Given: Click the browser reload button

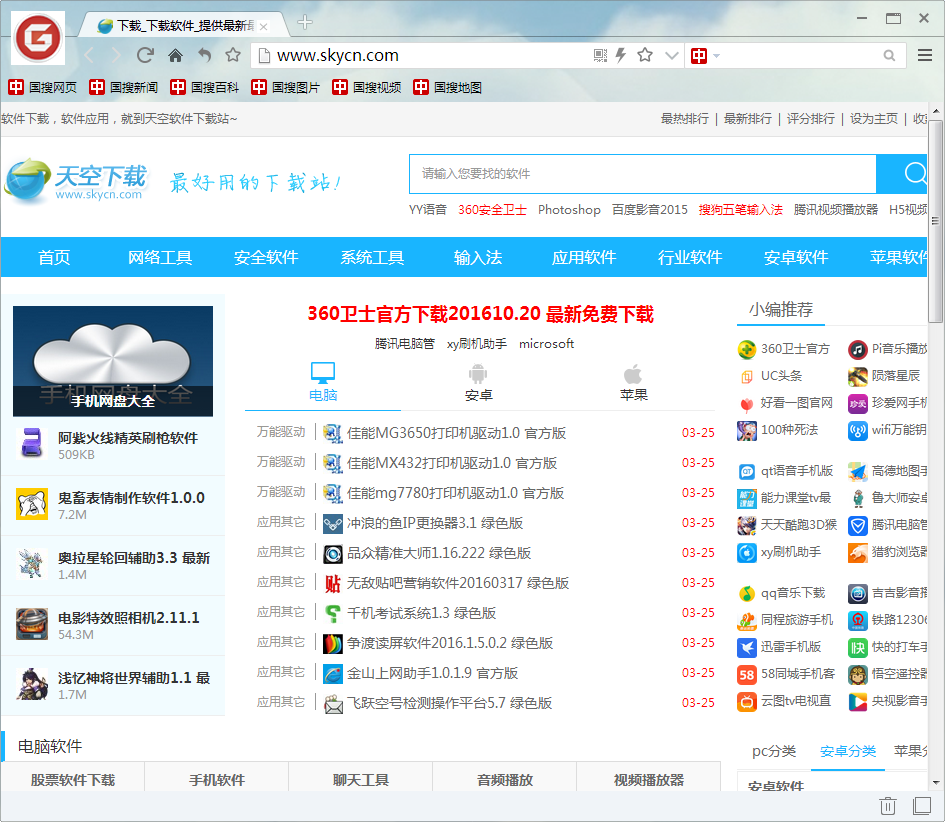Looking at the screenshot, I should click(146, 55).
